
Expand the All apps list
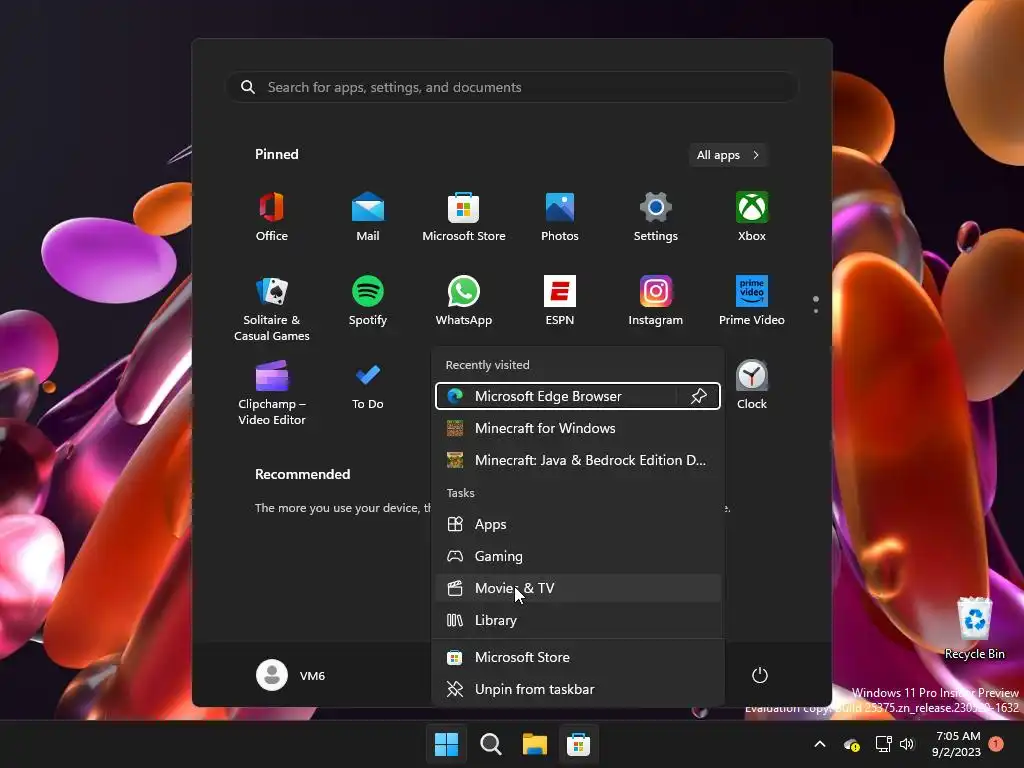(x=728, y=155)
